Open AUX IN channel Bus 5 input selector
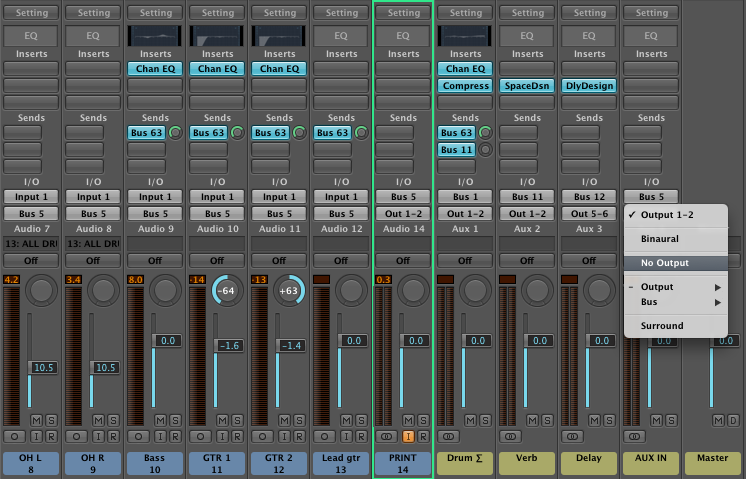 [651, 197]
